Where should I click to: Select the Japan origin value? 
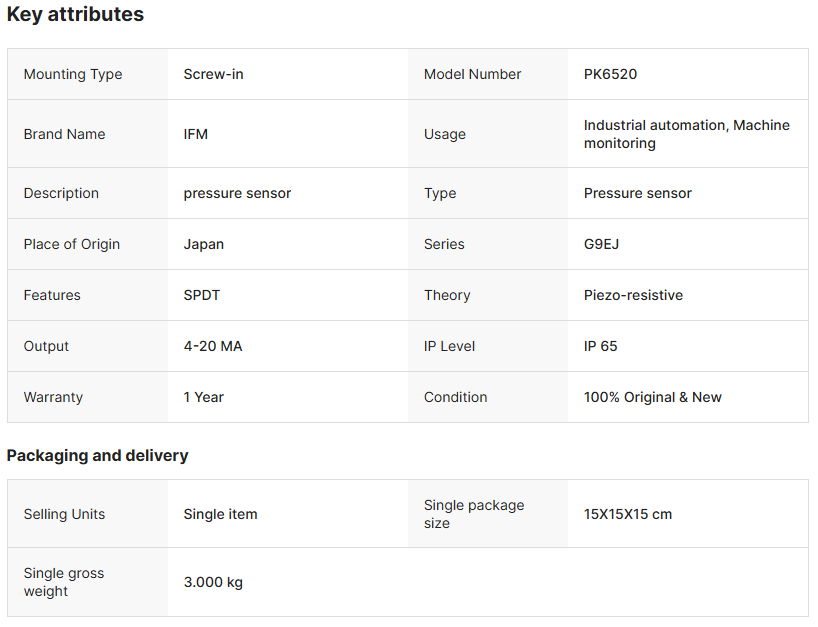tap(204, 244)
